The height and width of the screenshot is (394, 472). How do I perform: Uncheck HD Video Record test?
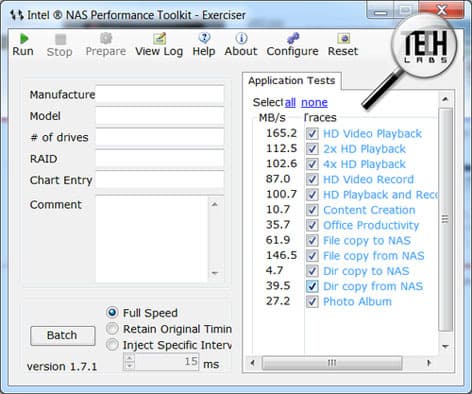coord(312,179)
